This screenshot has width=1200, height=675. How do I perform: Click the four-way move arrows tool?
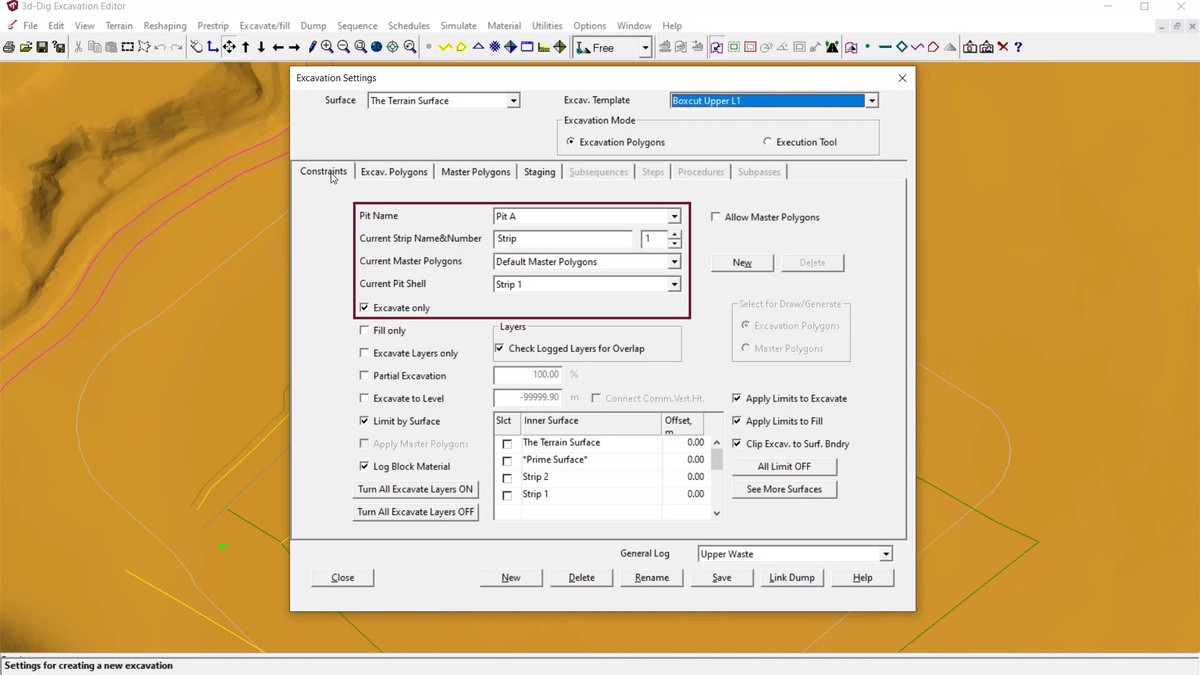pos(229,47)
